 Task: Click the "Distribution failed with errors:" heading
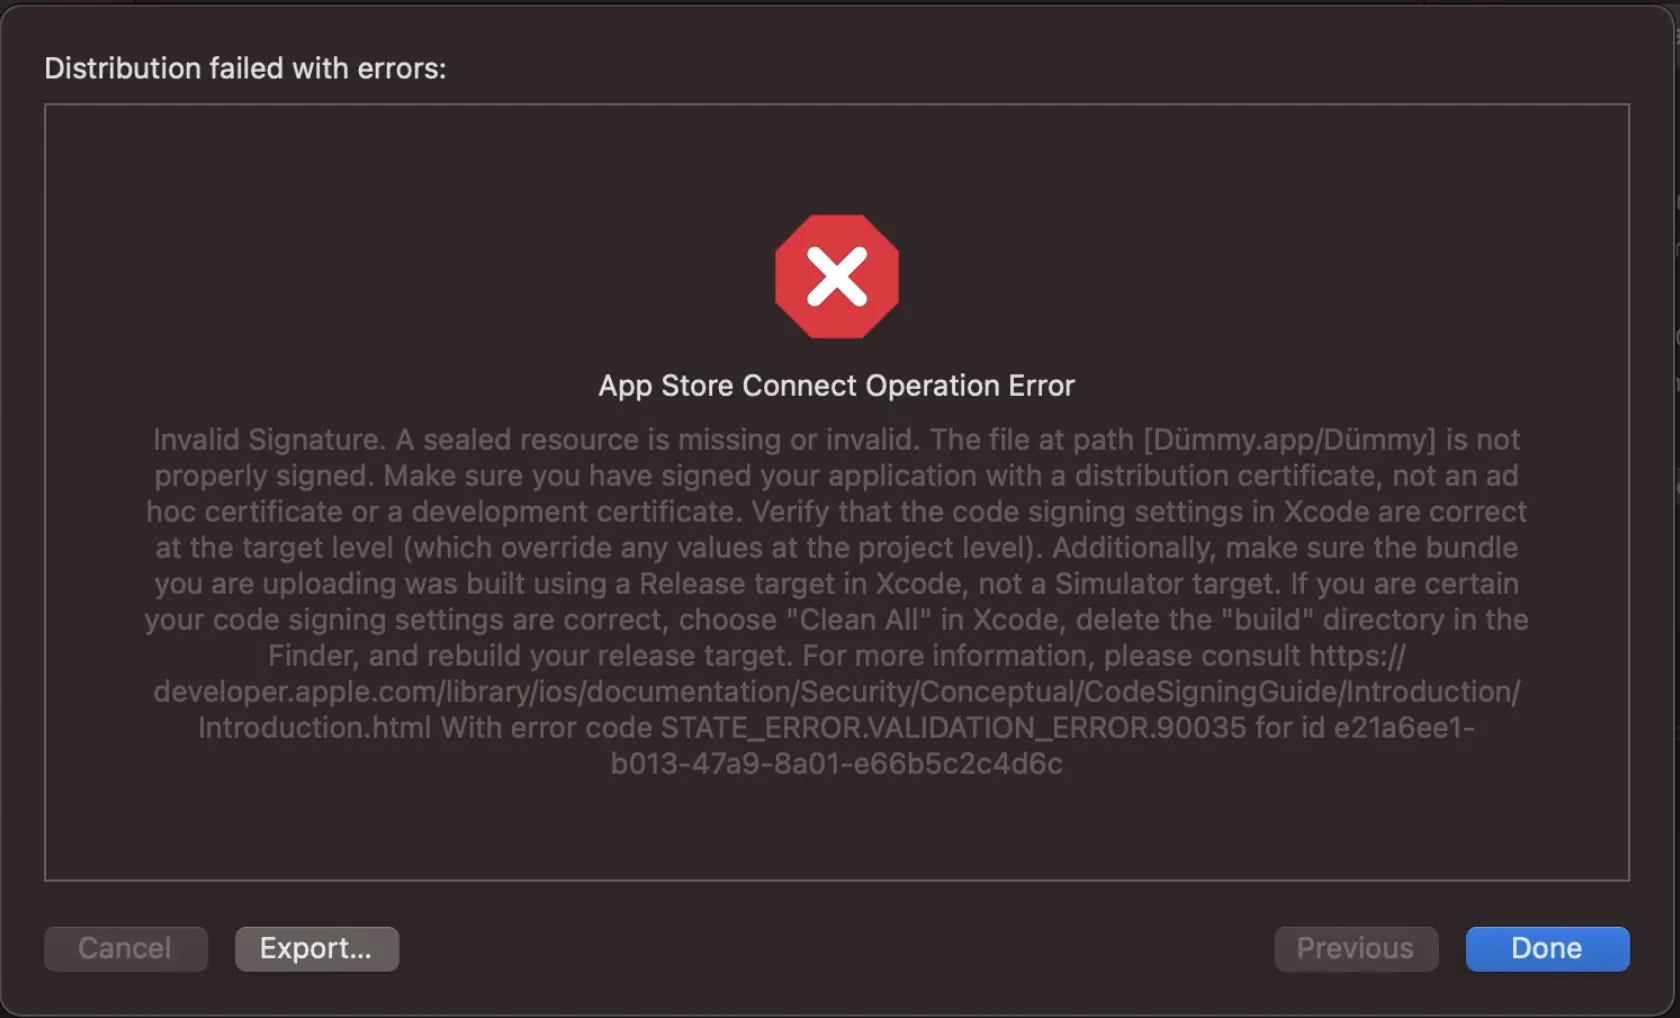pyautogui.click(x=245, y=68)
